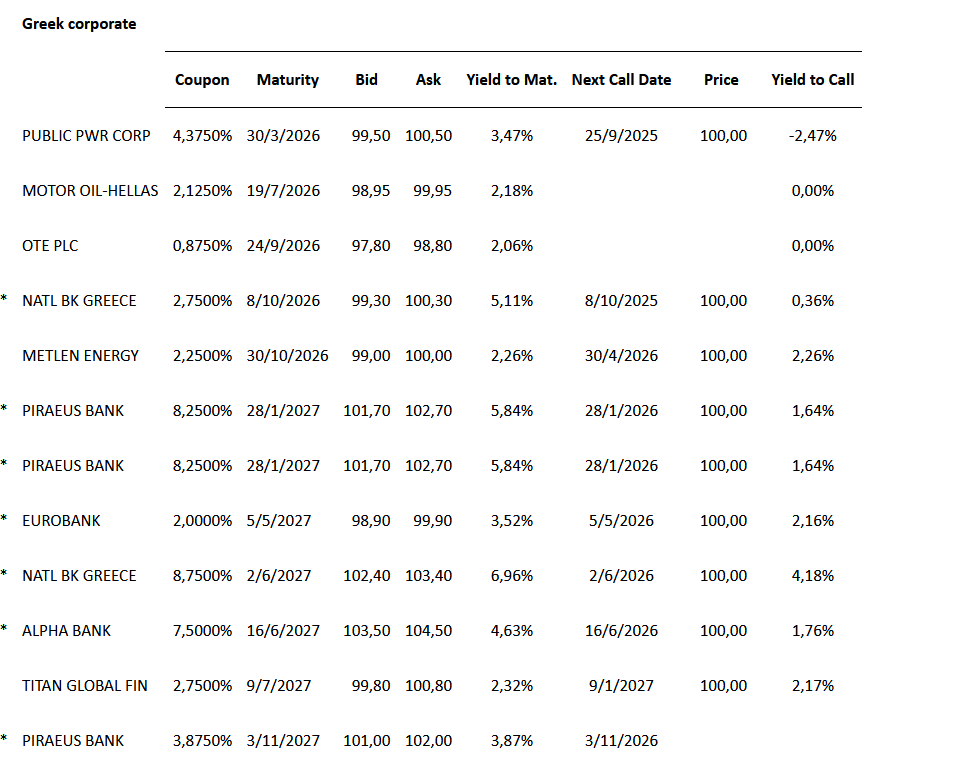Select the EUROBANK row label
Image resolution: width=970 pixels, height=764 pixels.
tap(61, 521)
